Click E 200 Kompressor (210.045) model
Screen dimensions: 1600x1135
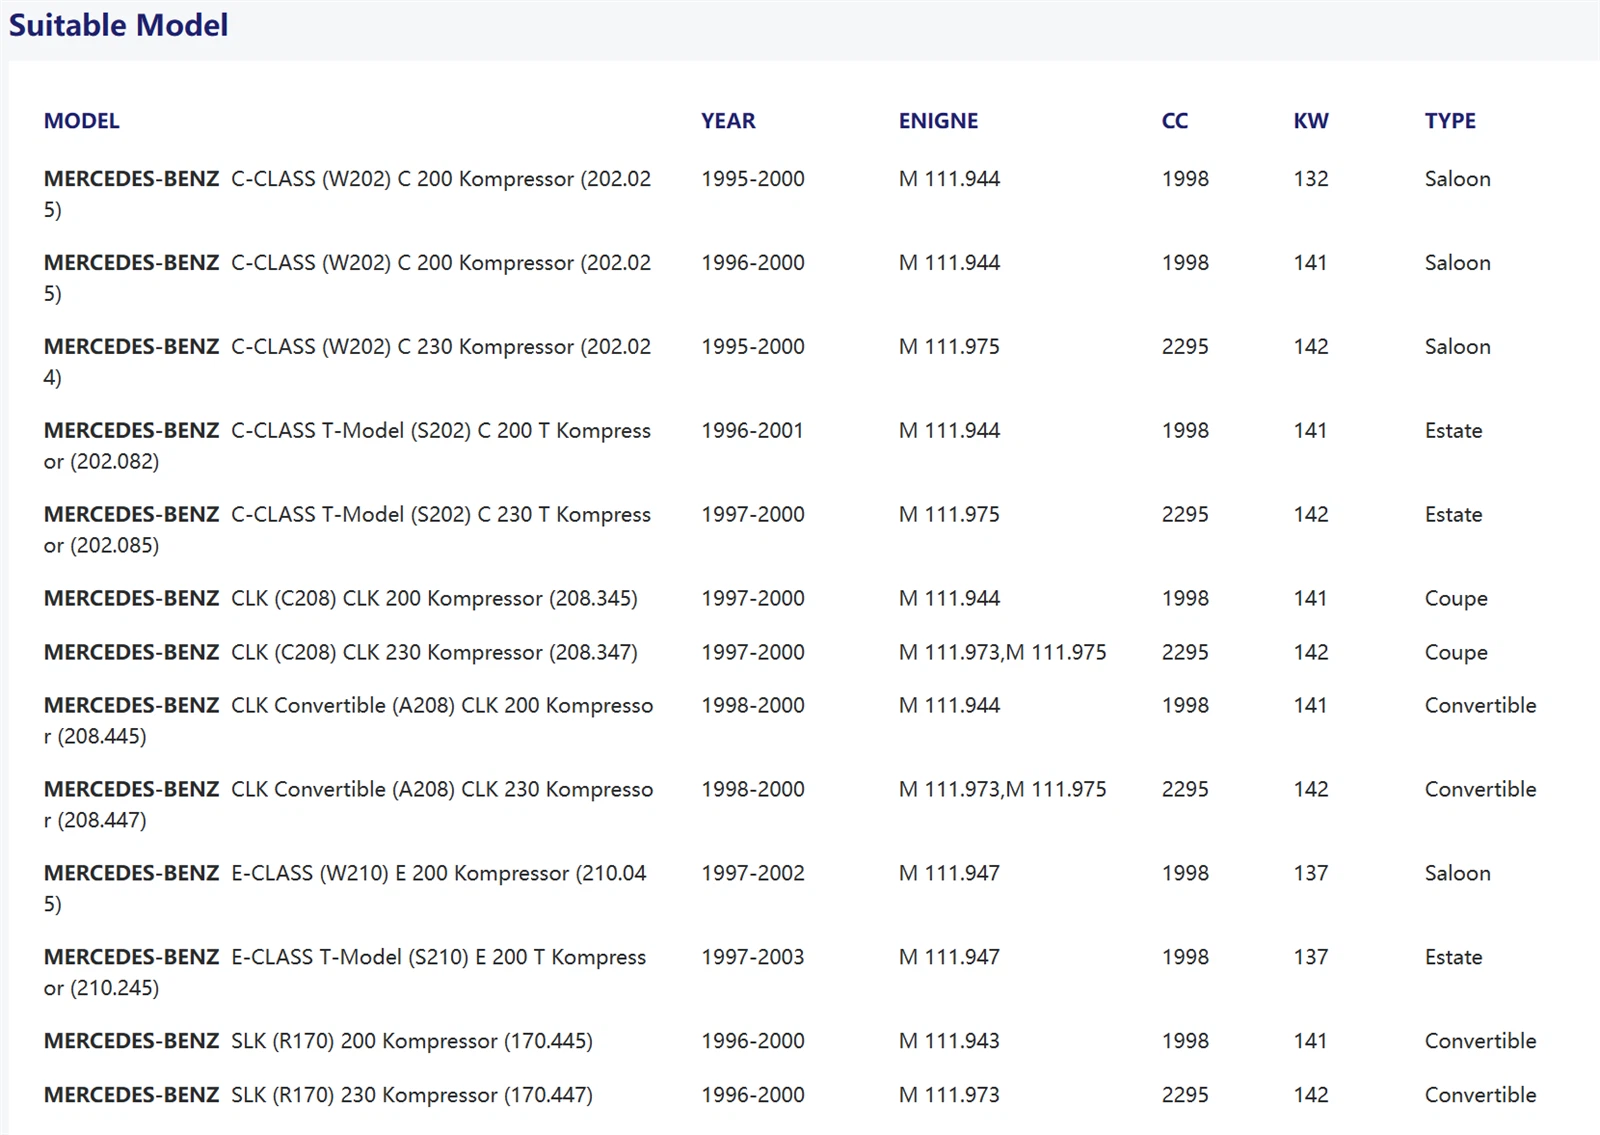click(345, 889)
